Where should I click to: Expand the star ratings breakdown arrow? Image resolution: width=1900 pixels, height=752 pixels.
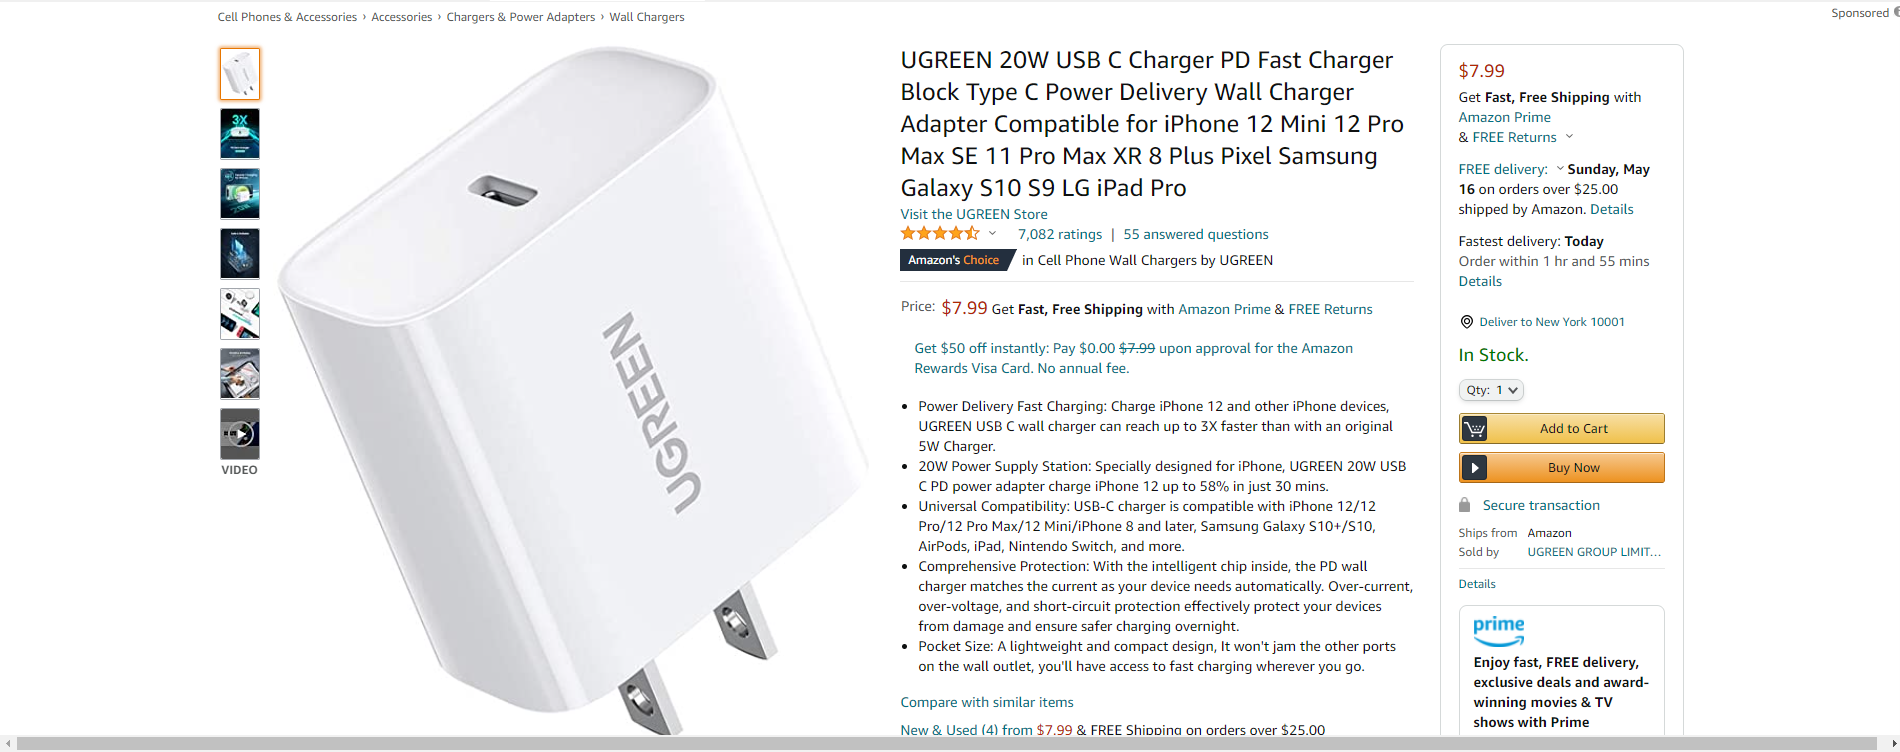pos(992,234)
